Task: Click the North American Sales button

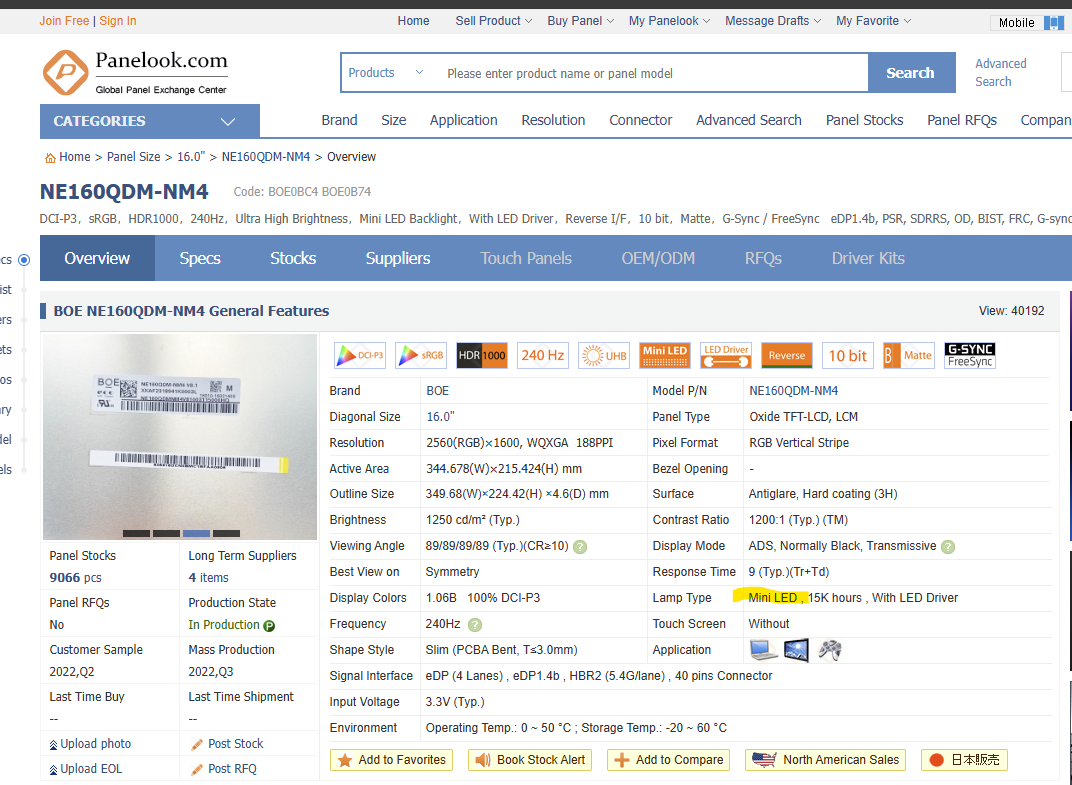Action: click(x=825, y=760)
